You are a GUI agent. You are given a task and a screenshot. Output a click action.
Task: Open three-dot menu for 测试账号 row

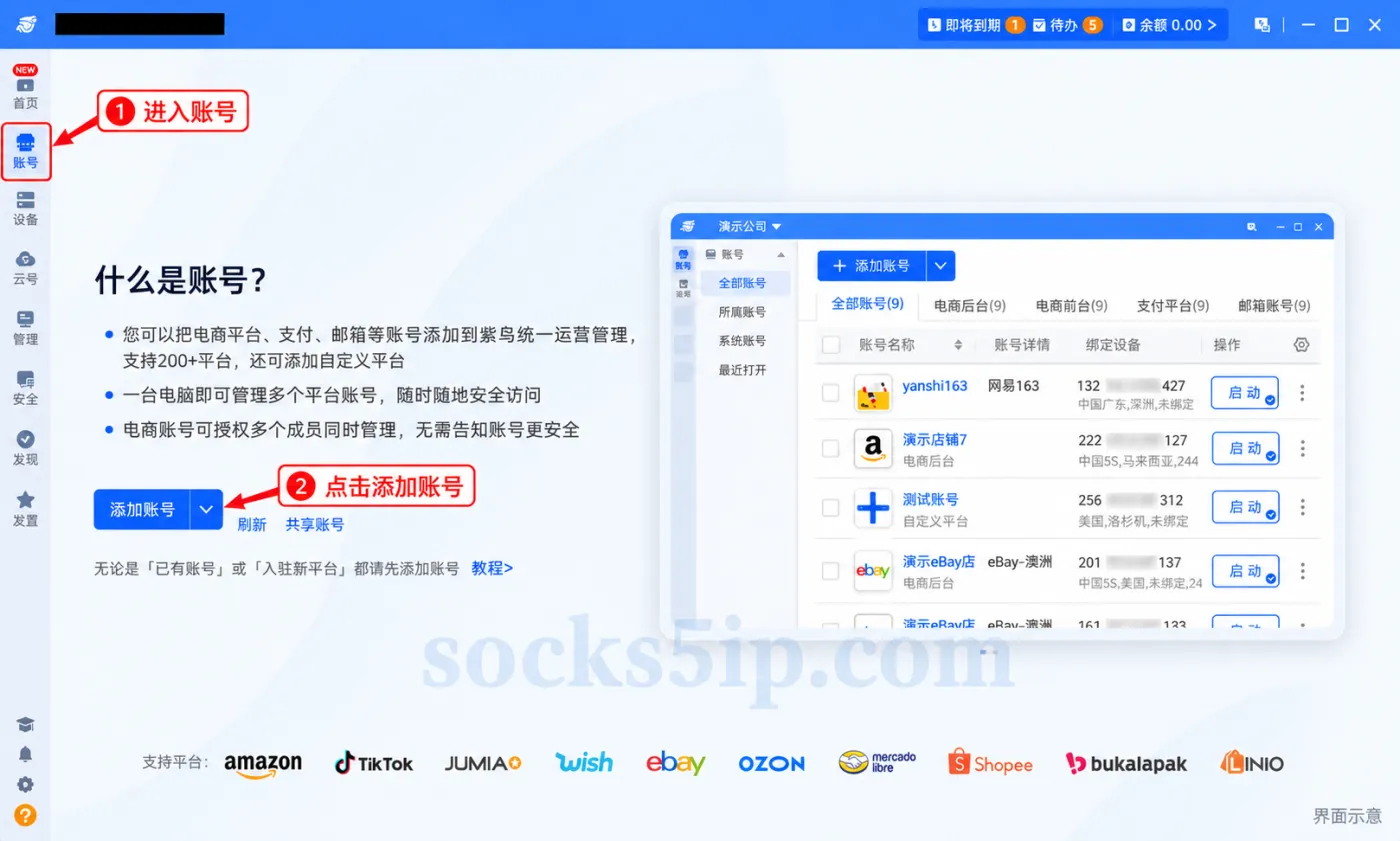pyautogui.click(x=1302, y=508)
